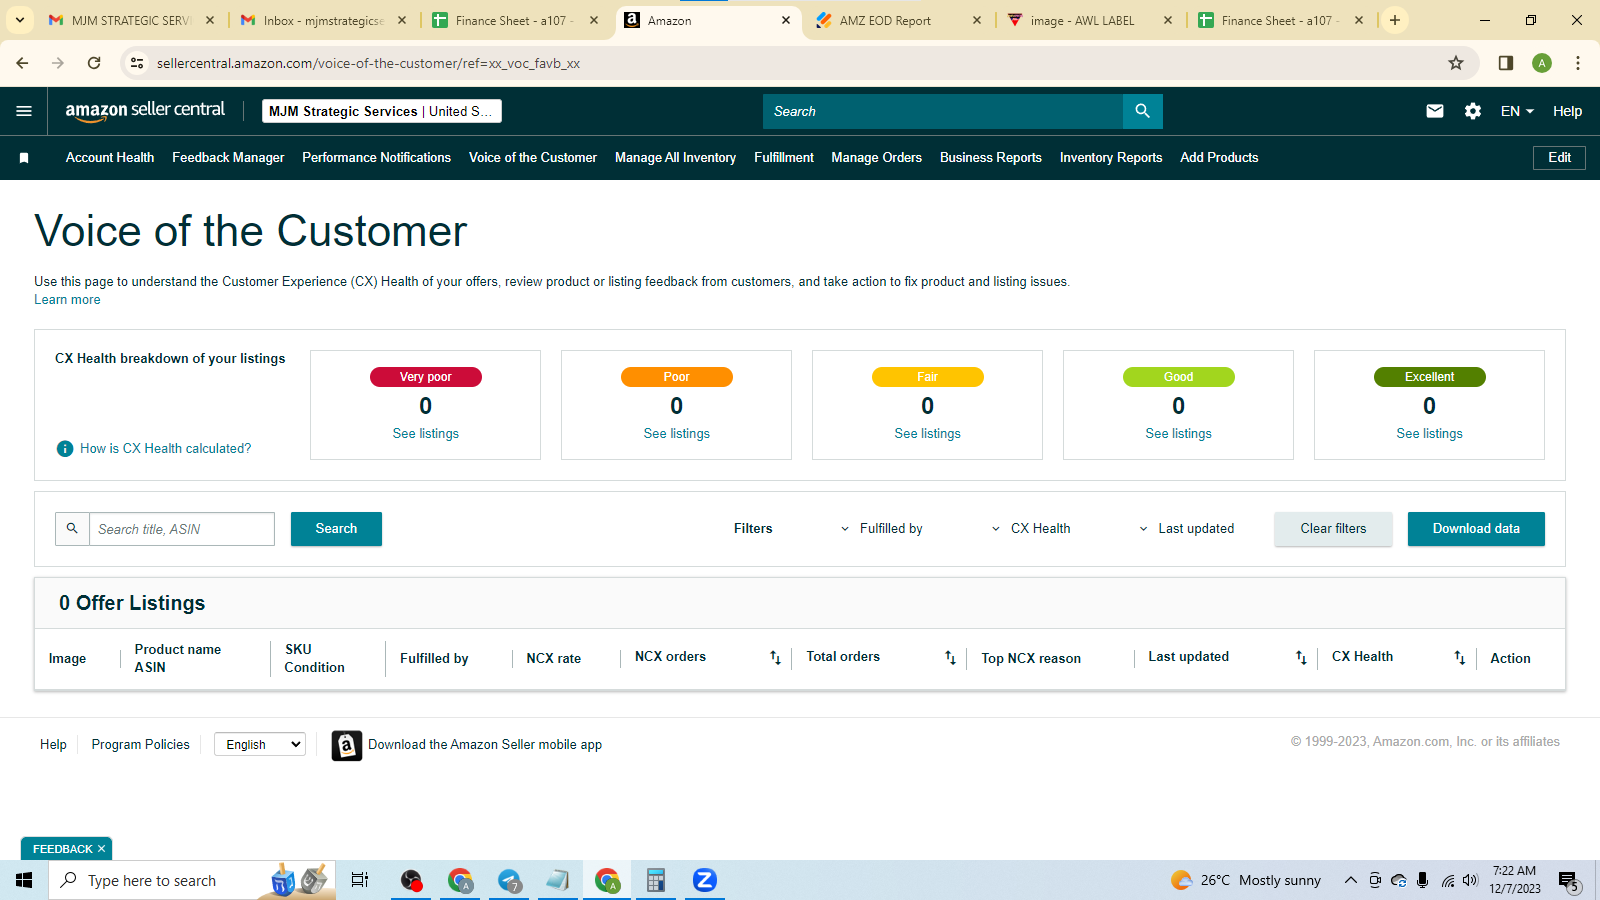Open Manage All Inventory menu item
1600x900 pixels.
pyautogui.click(x=675, y=158)
